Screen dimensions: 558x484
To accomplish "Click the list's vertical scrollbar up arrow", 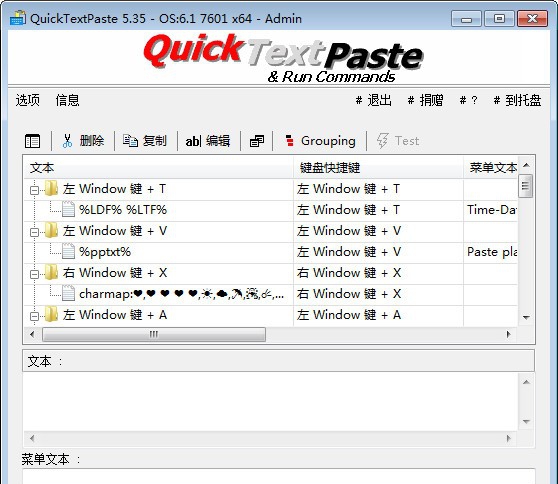I will [526, 165].
